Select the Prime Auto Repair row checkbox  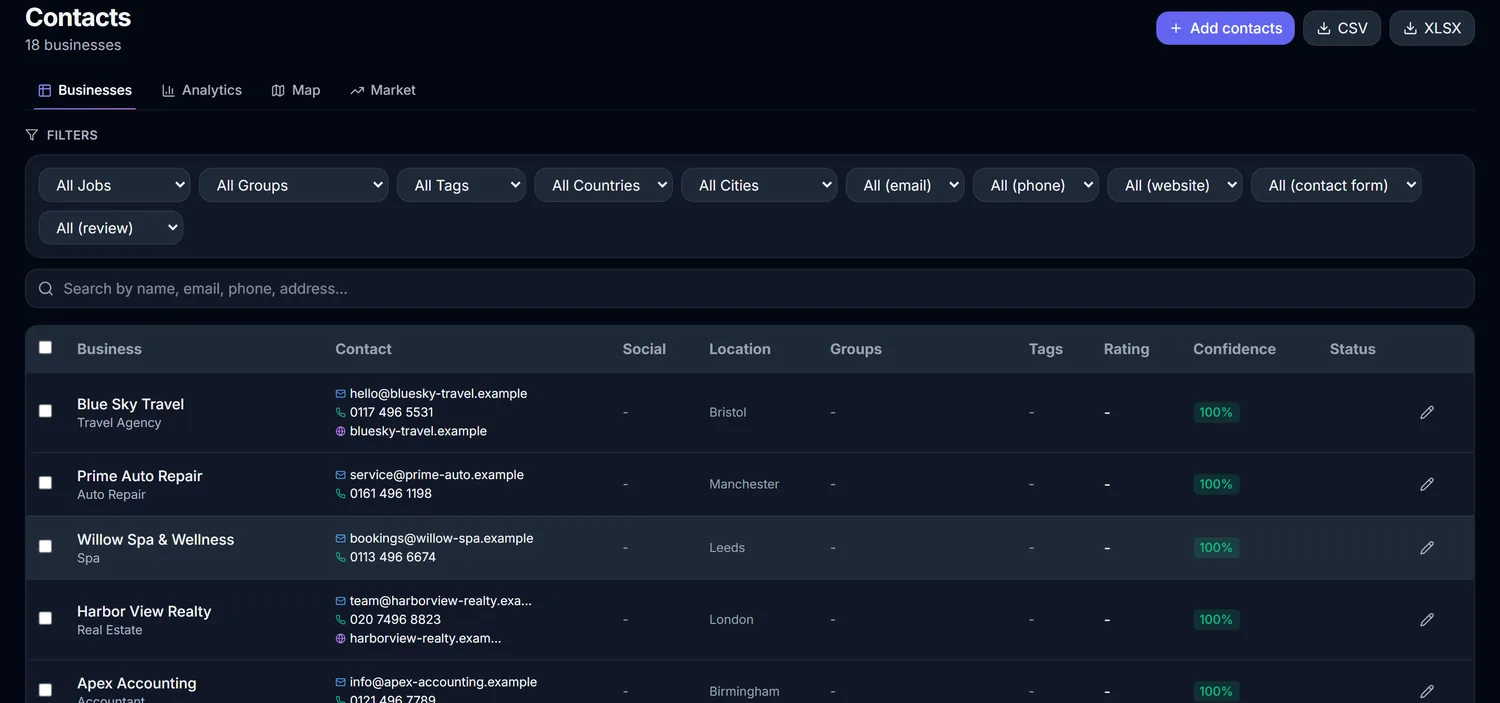[45, 483]
